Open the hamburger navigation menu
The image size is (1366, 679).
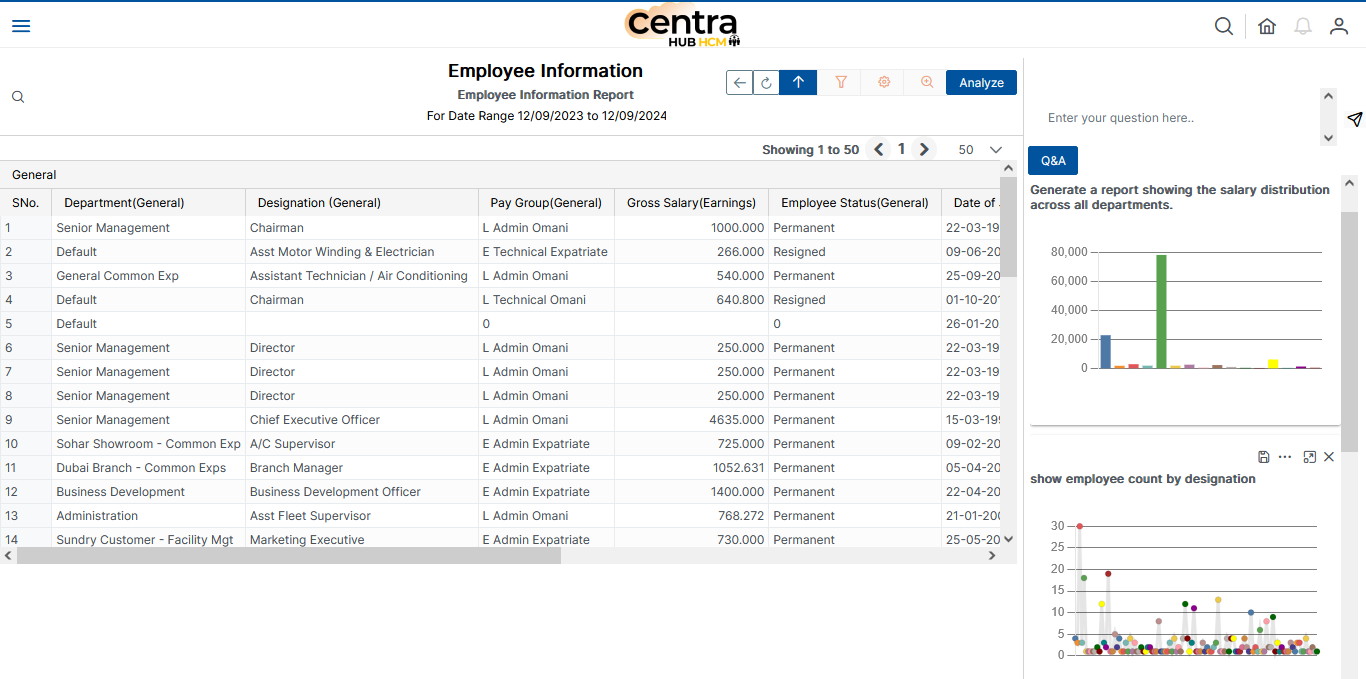click(21, 26)
